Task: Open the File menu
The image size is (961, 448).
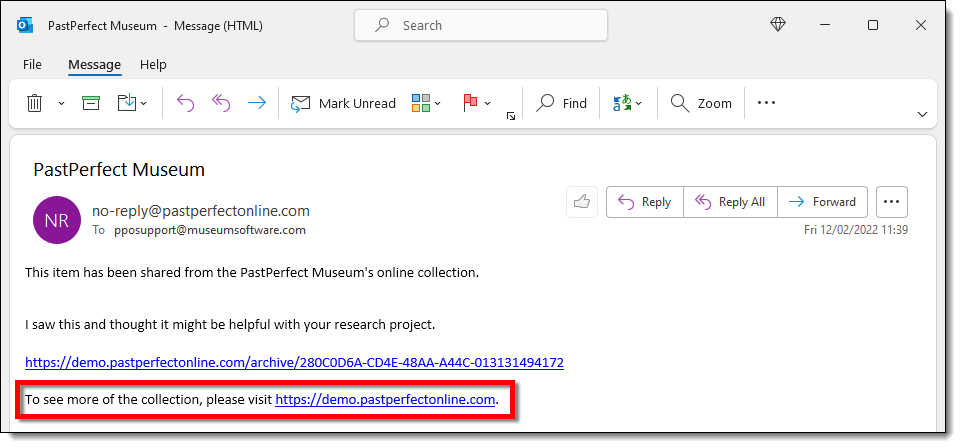Action: [x=32, y=64]
